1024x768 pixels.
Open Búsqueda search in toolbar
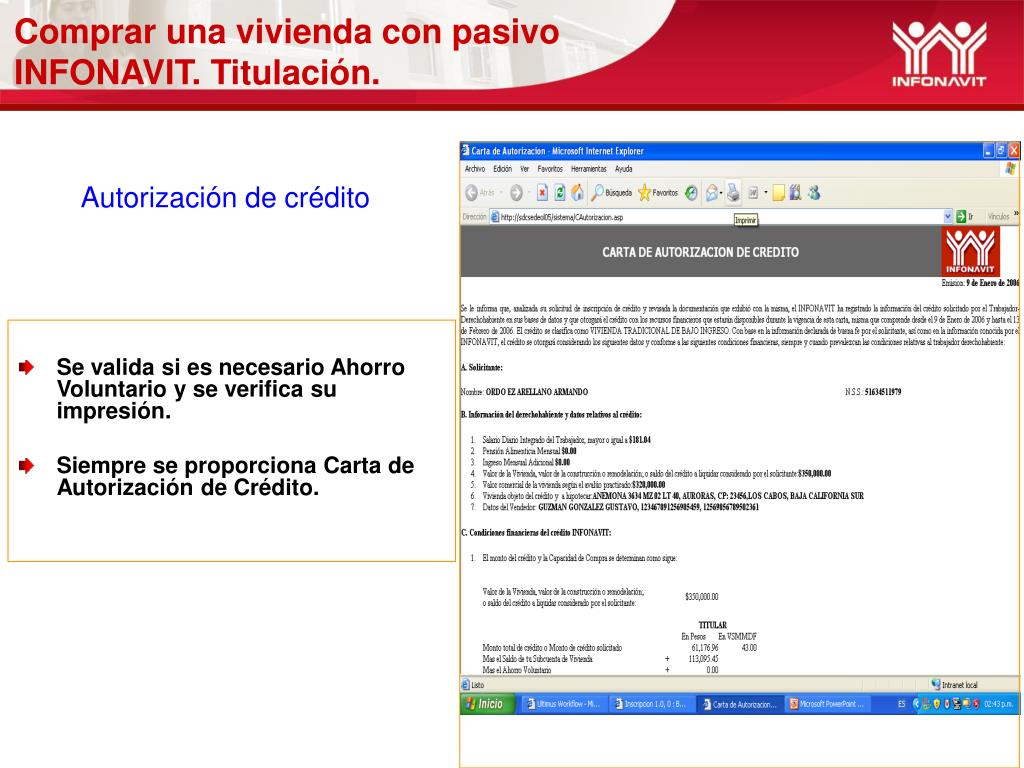[x=612, y=193]
